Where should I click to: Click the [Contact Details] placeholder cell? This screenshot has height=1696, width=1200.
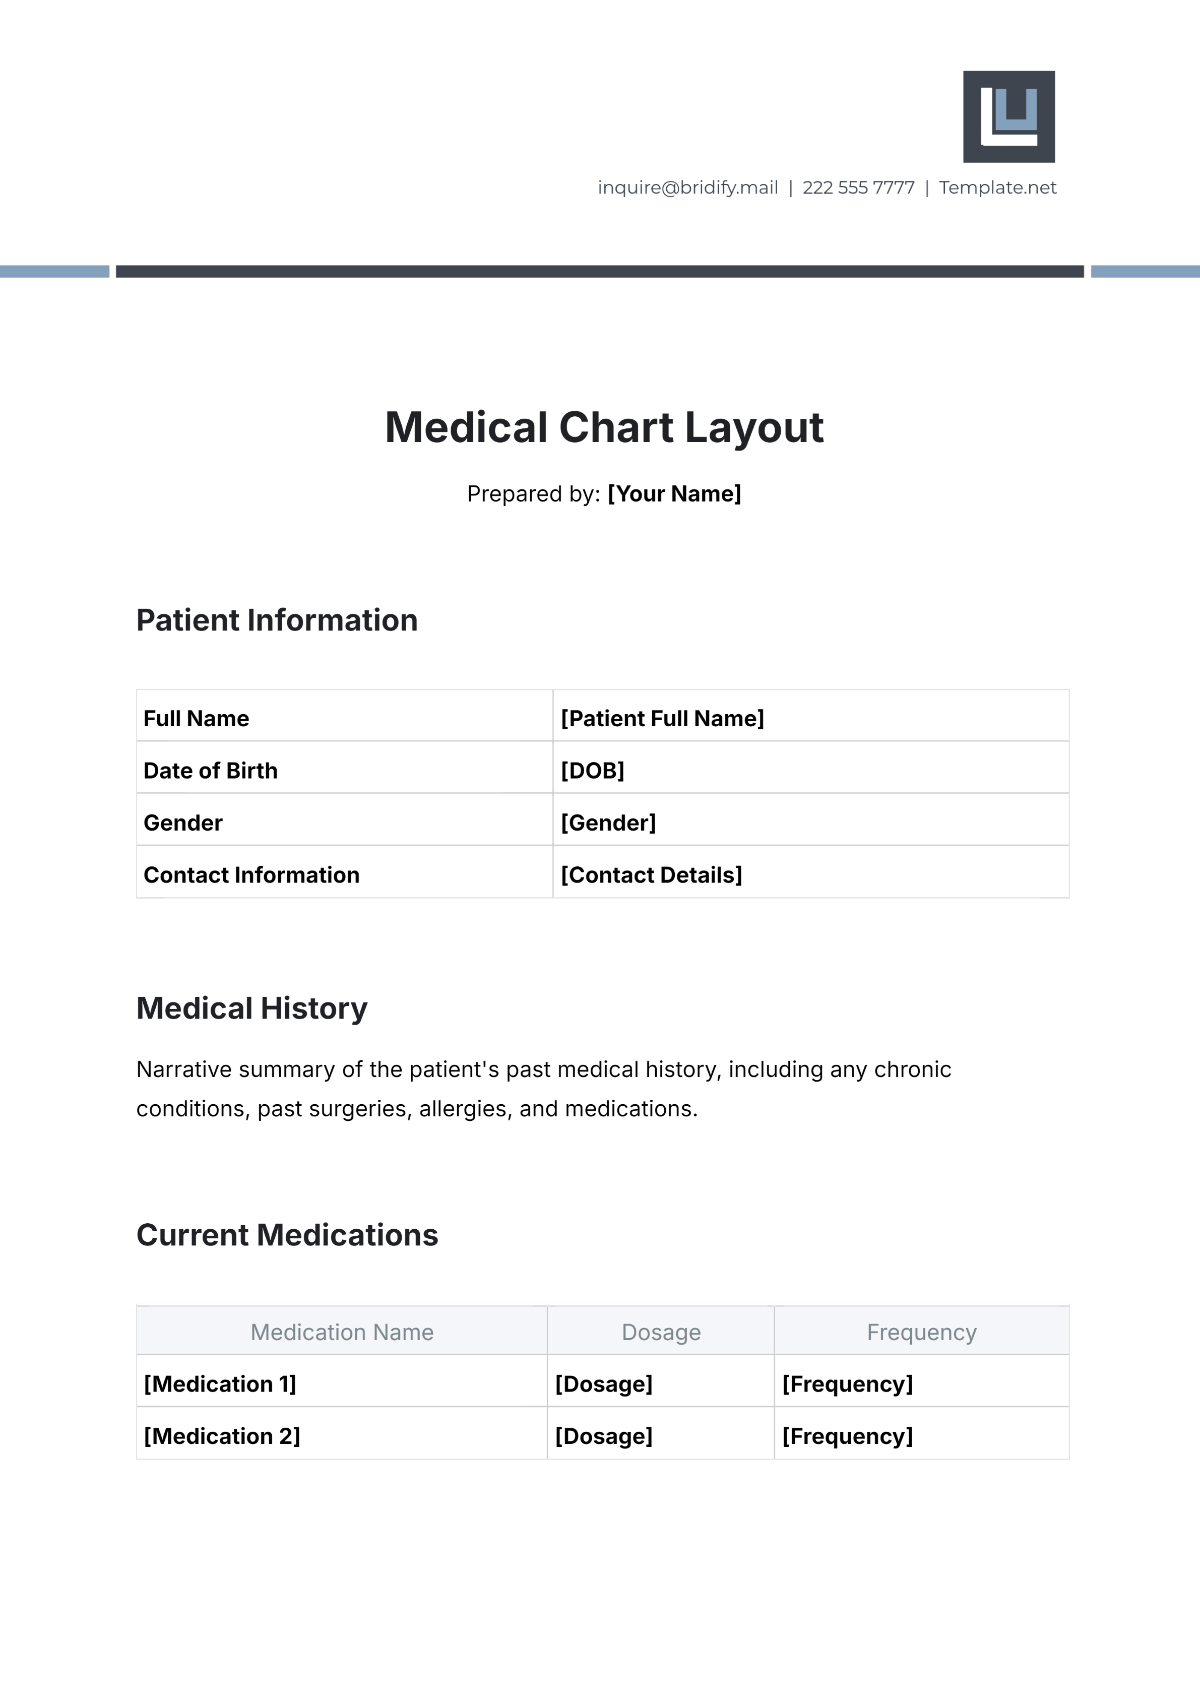pyautogui.click(x=651, y=875)
